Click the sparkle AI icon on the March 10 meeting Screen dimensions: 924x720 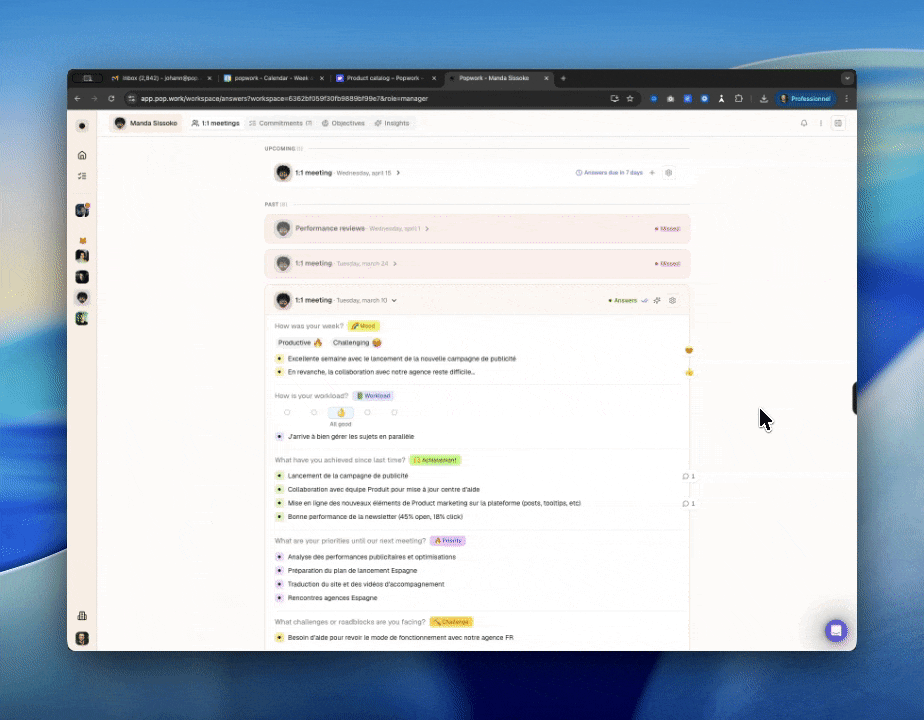[657, 300]
